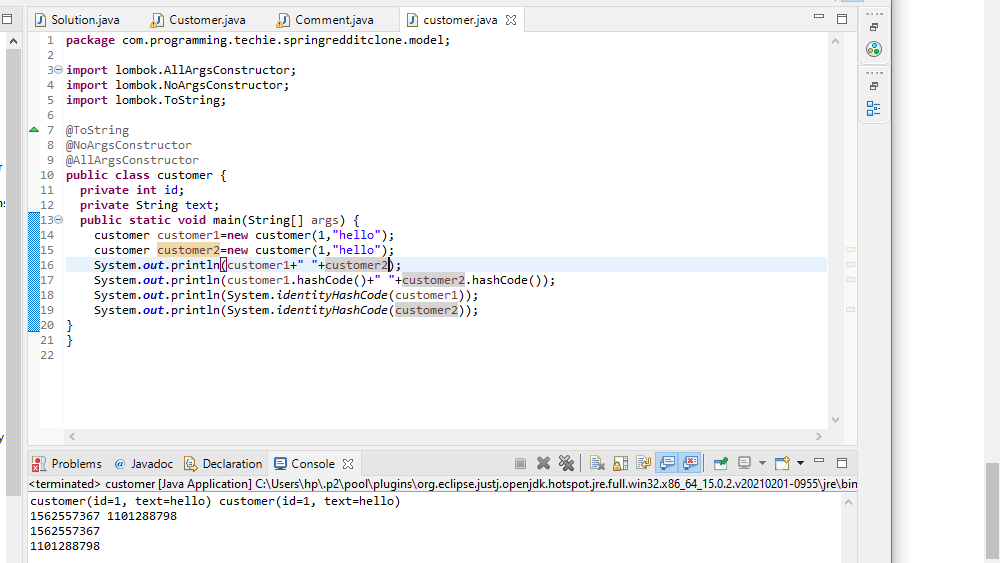Click the overview ruler marker for line 19
The height and width of the screenshot is (563, 1000).
(850, 309)
